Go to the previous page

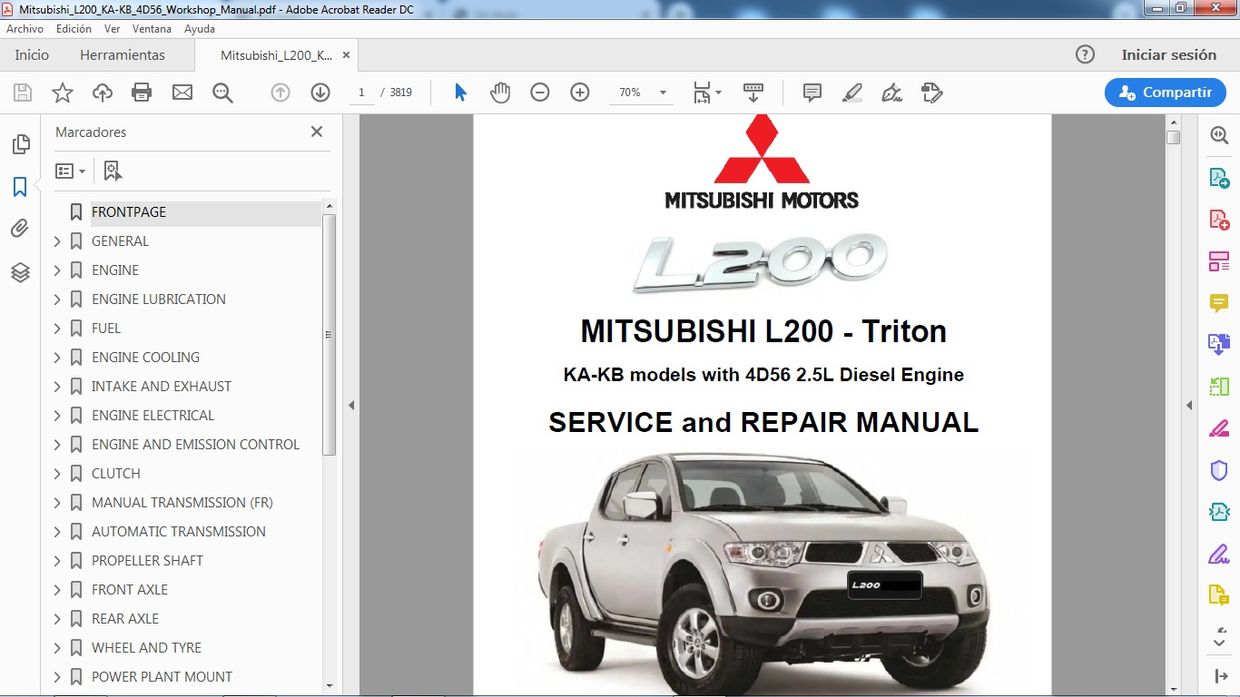pos(280,93)
